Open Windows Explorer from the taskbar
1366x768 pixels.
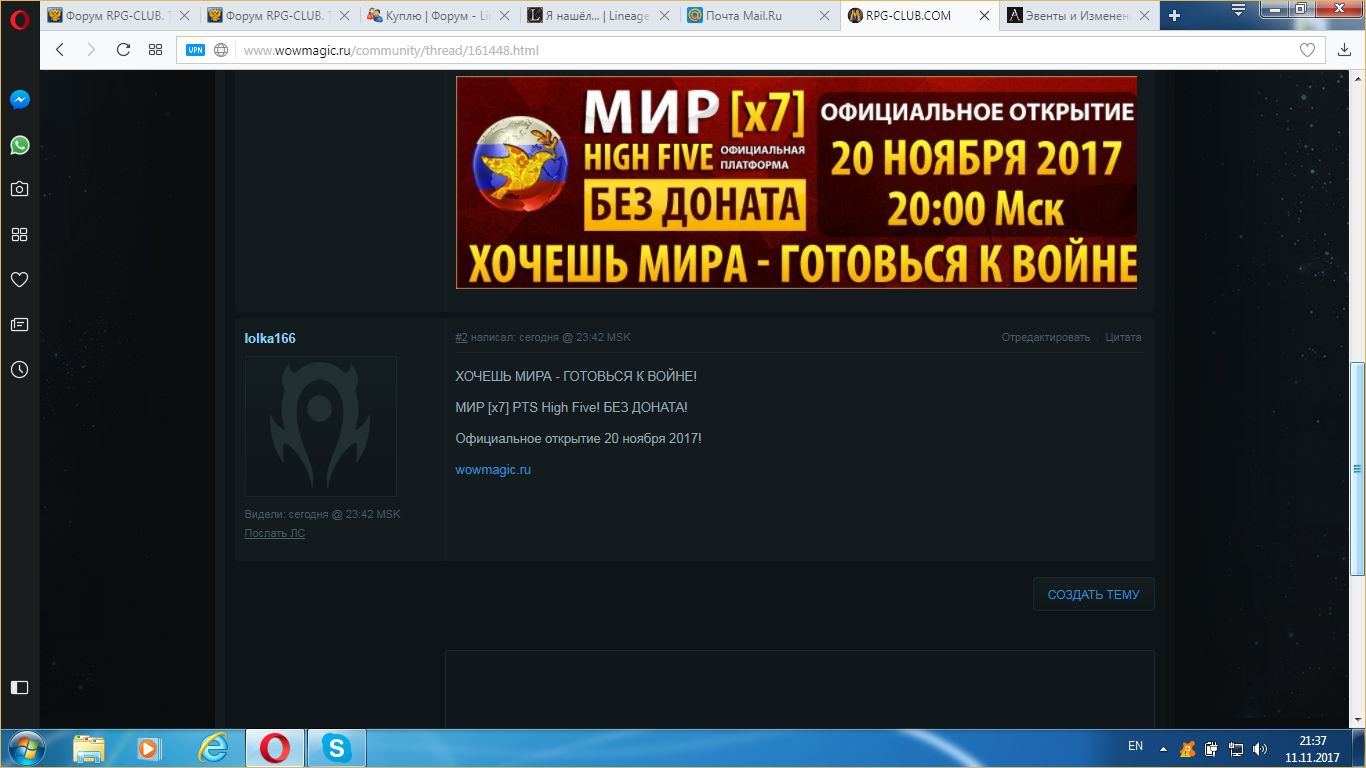click(x=88, y=748)
